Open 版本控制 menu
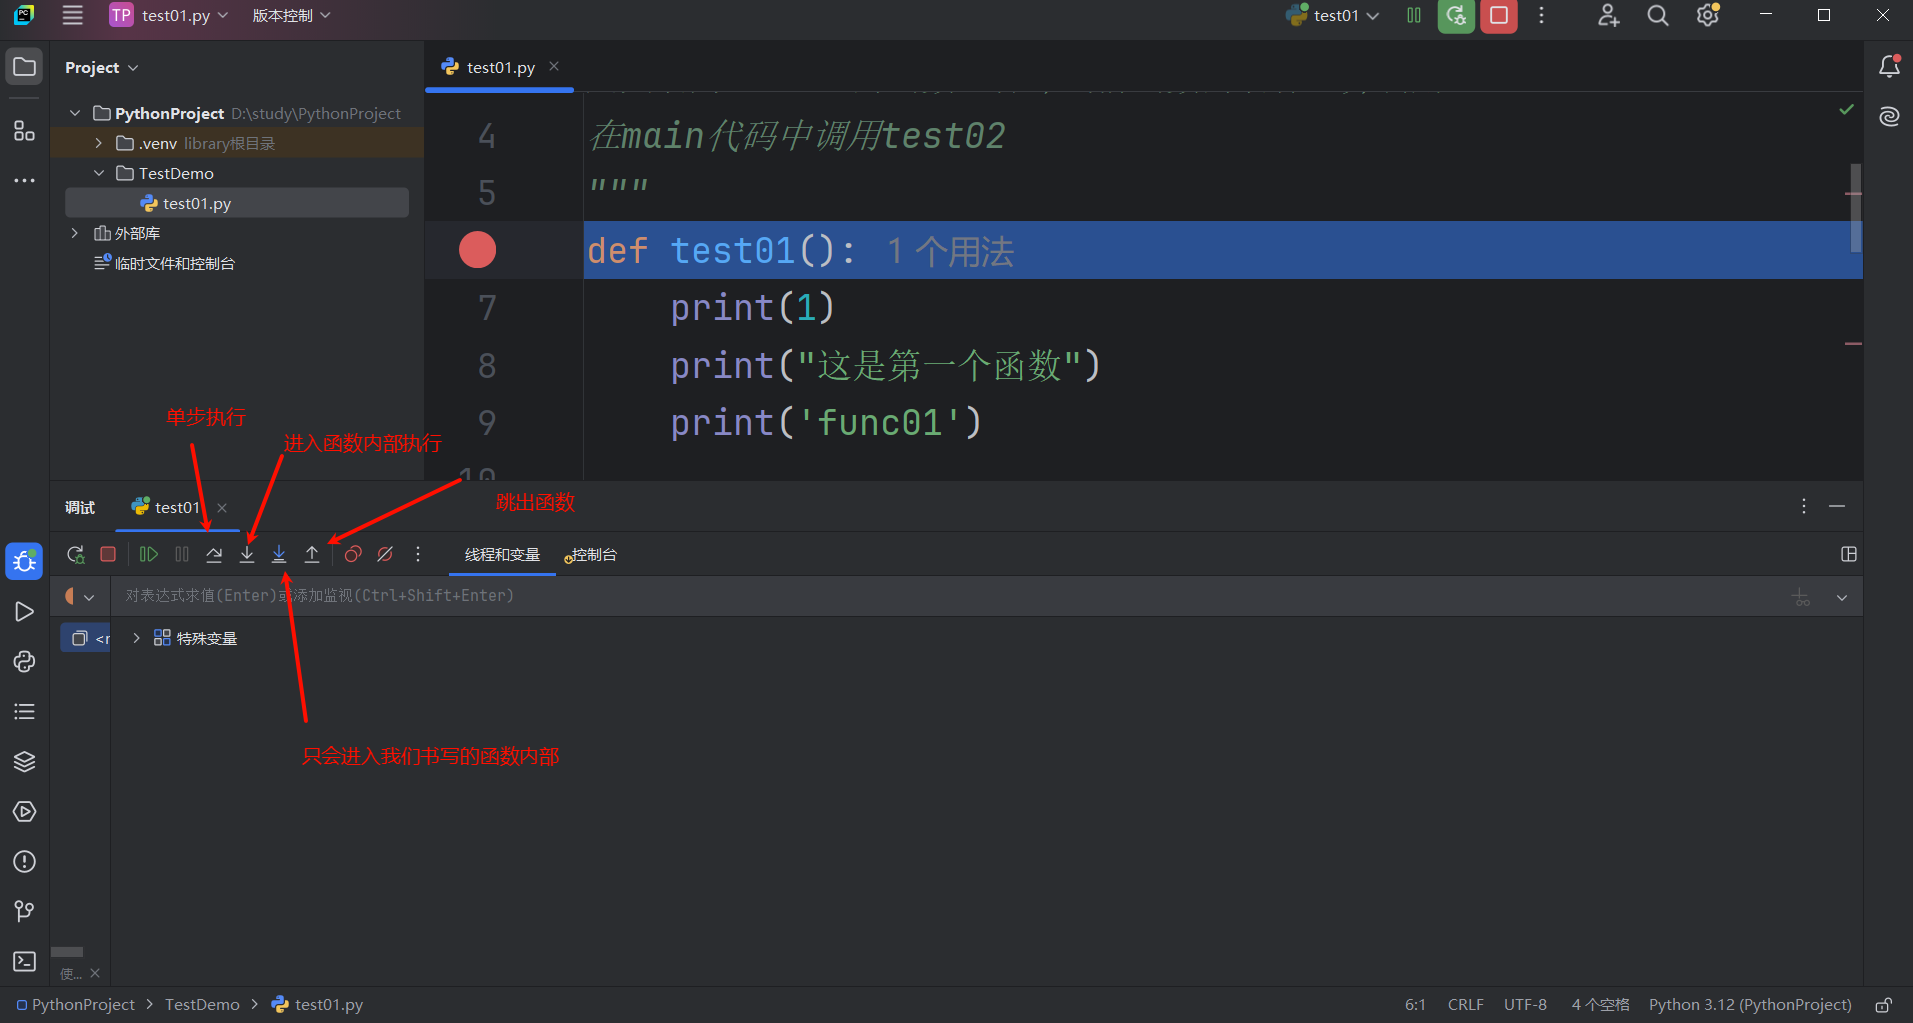 pyautogui.click(x=291, y=16)
